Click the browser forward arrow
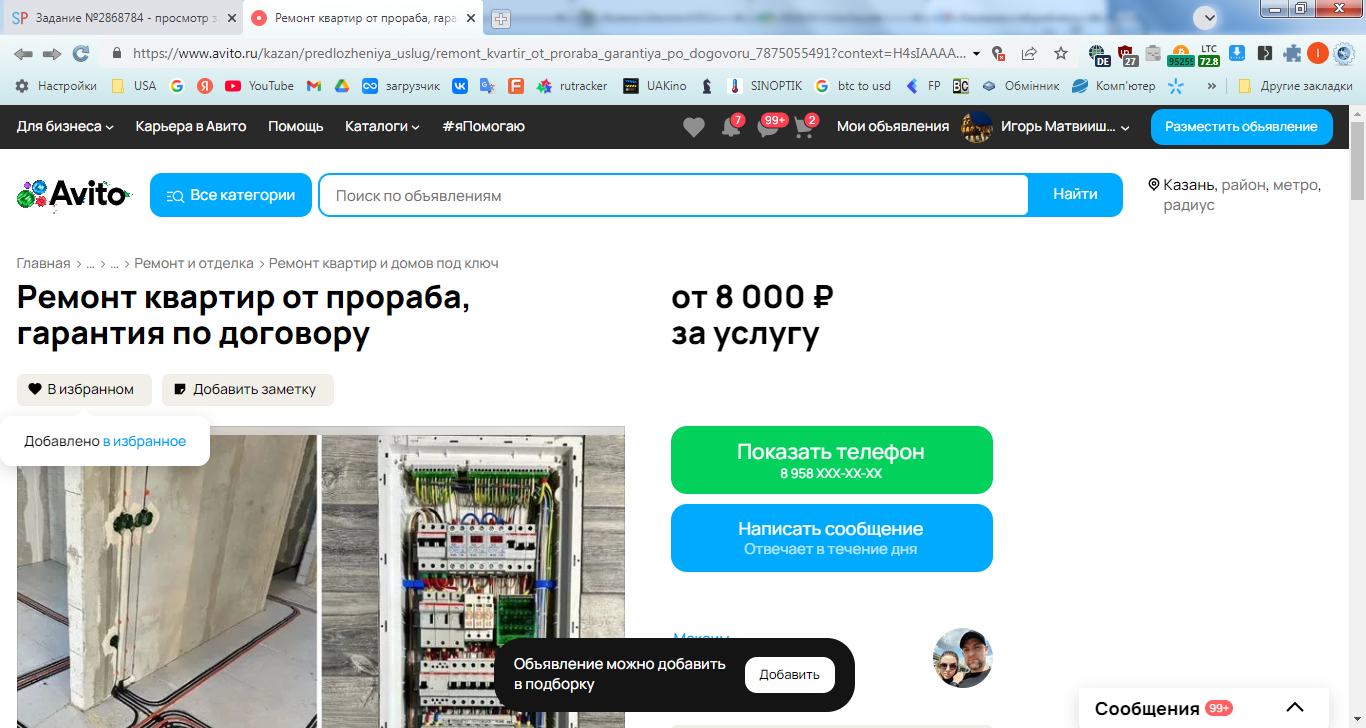 [x=52, y=53]
